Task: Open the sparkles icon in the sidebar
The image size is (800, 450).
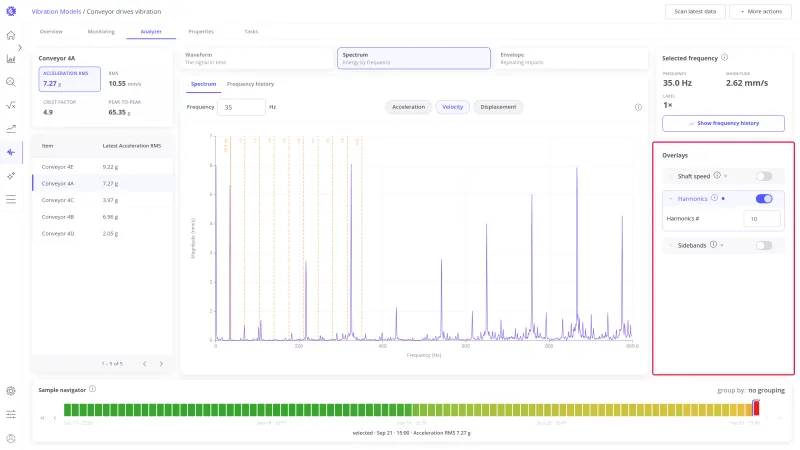Action: click(x=11, y=176)
